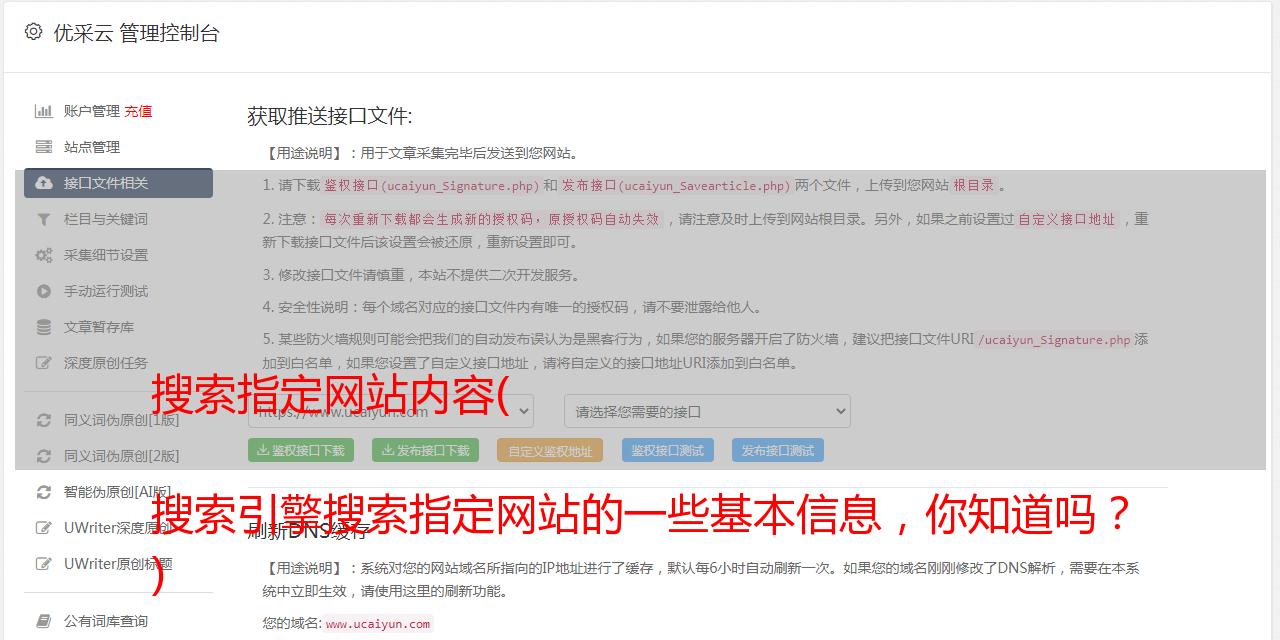The width and height of the screenshot is (1280, 640).
Task: Click orange 自定义鉴权地址 button
Action: pos(550,450)
